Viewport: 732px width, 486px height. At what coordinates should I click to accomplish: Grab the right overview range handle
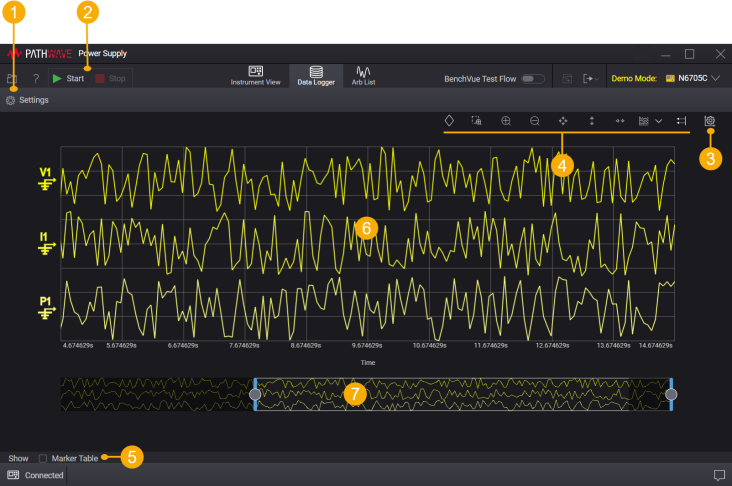671,394
